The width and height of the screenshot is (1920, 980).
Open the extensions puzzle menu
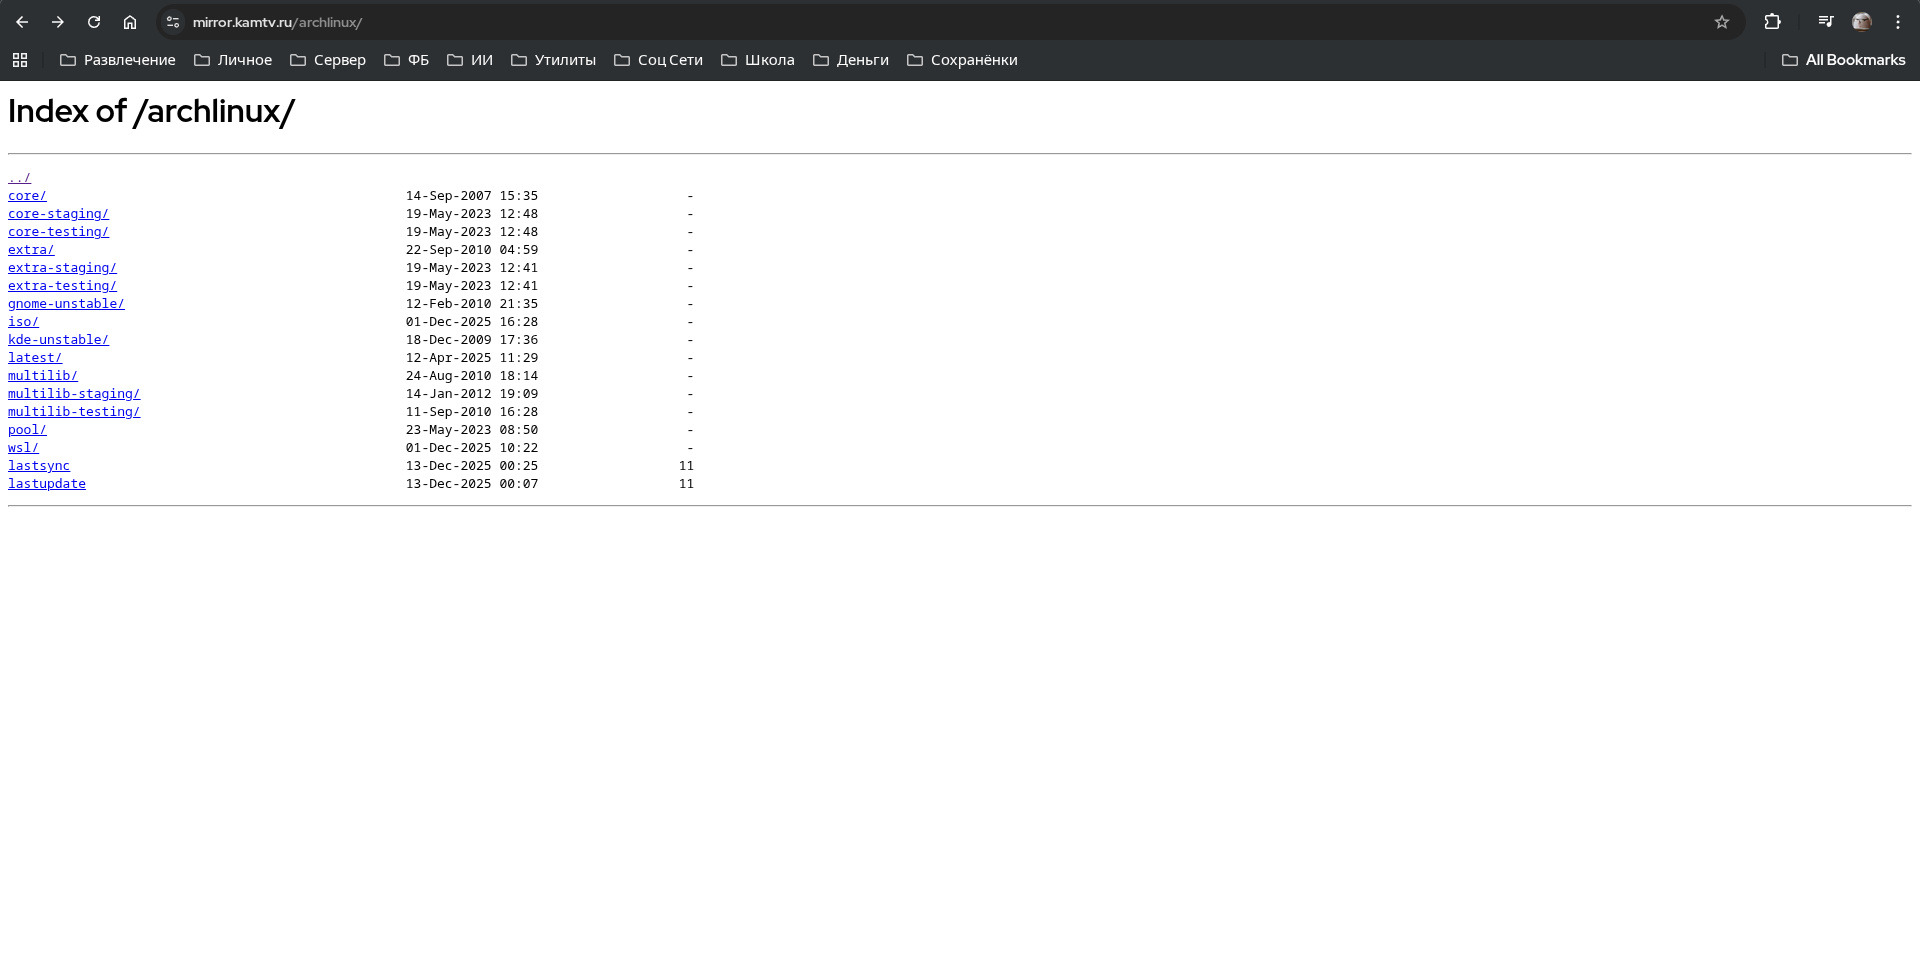click(x=1772, y=22)
